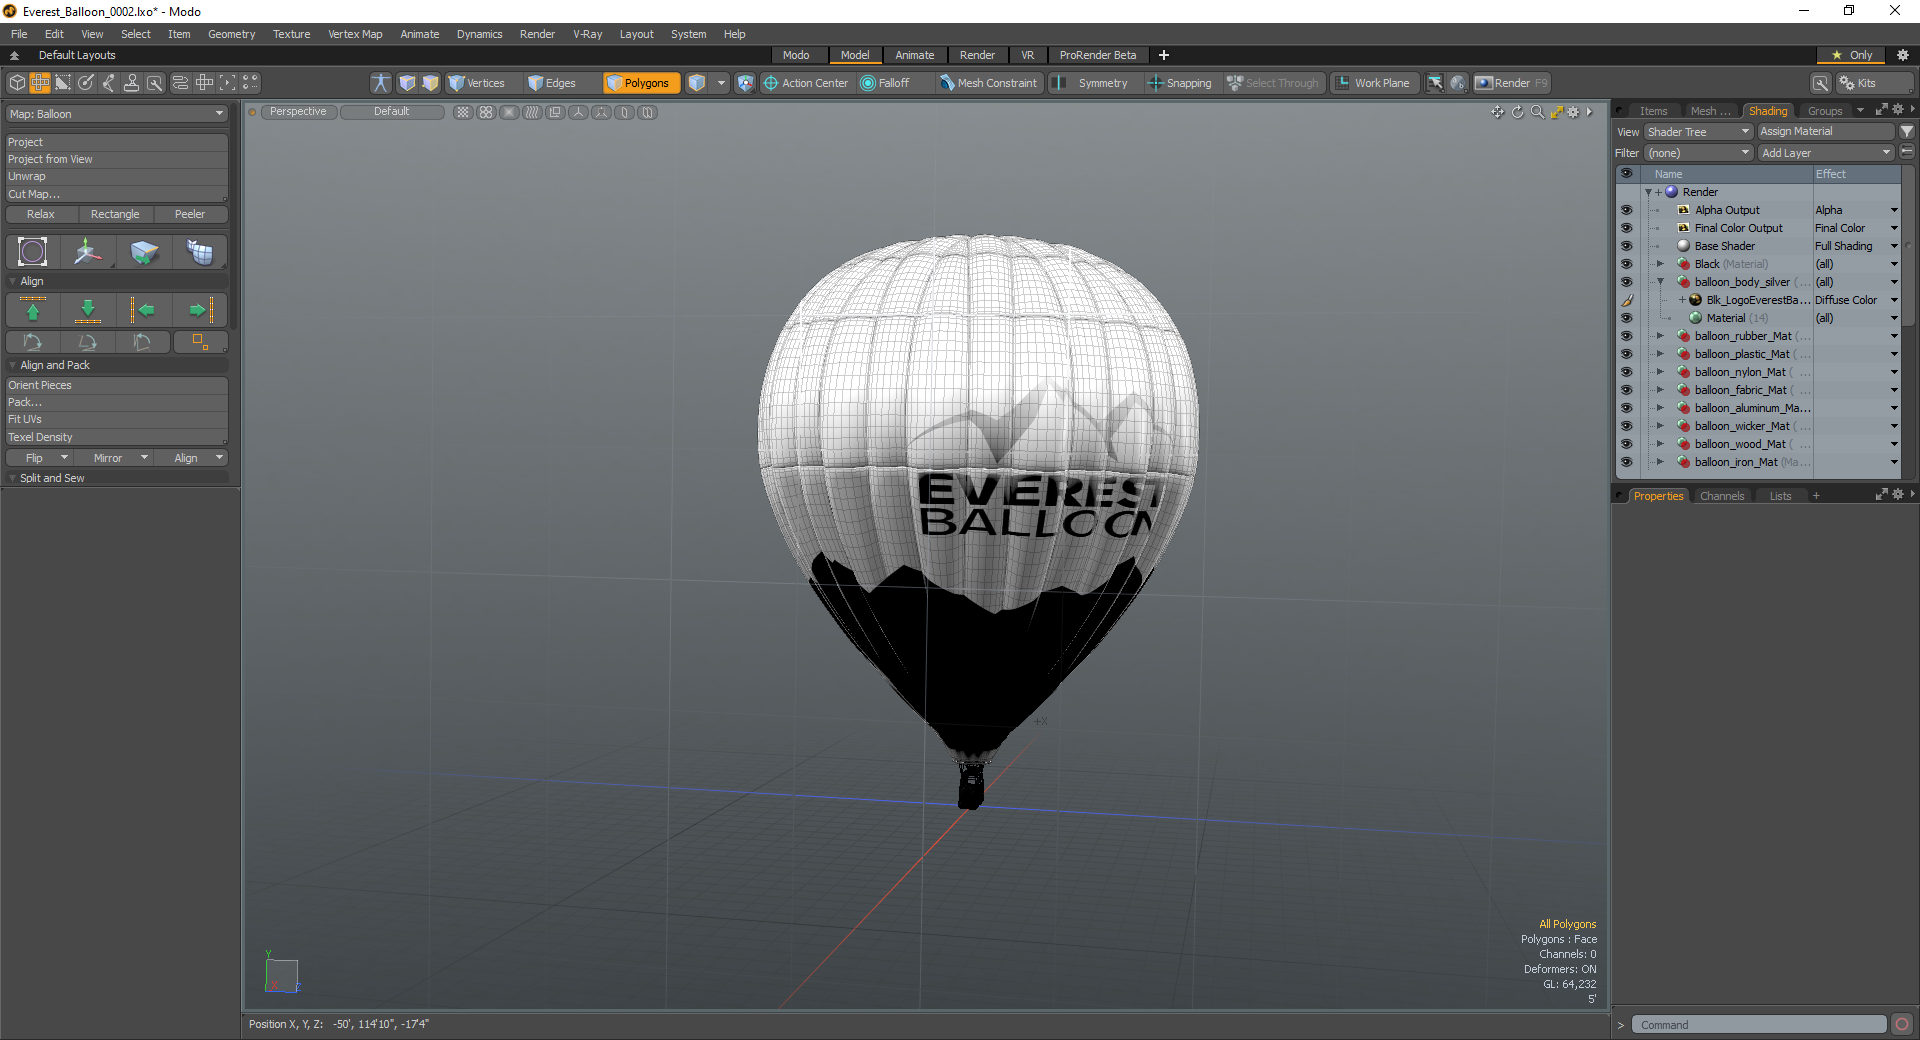
Task: Click the humanoid figure icon before selection modes
Action: click(x=381, y=83)
